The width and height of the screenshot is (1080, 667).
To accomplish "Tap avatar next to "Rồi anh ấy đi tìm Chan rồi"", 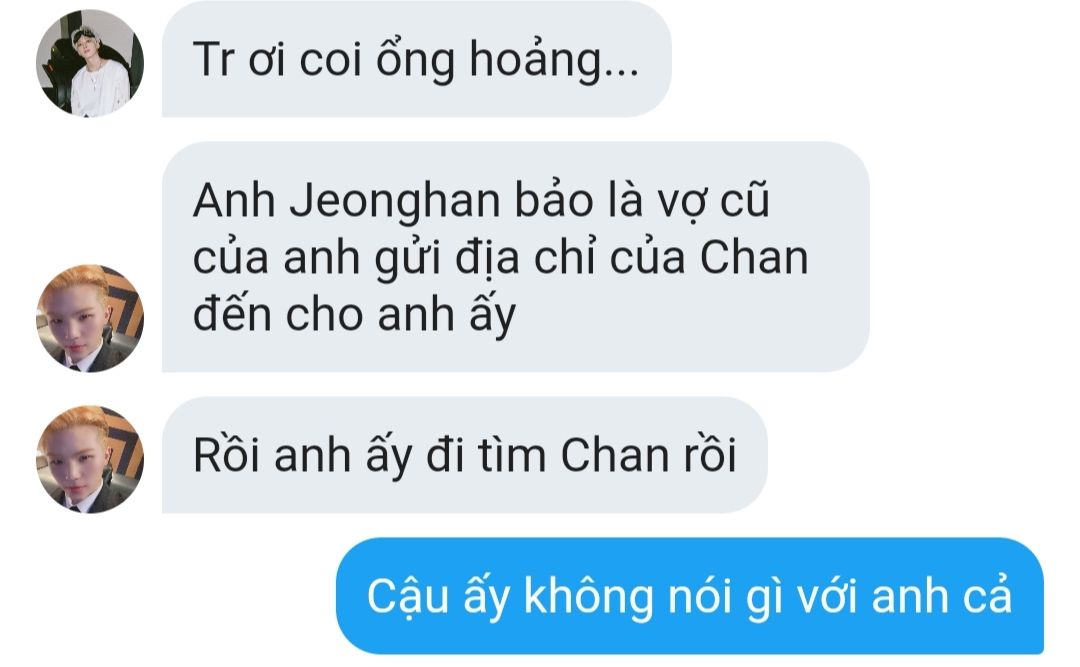I will 90,459.
